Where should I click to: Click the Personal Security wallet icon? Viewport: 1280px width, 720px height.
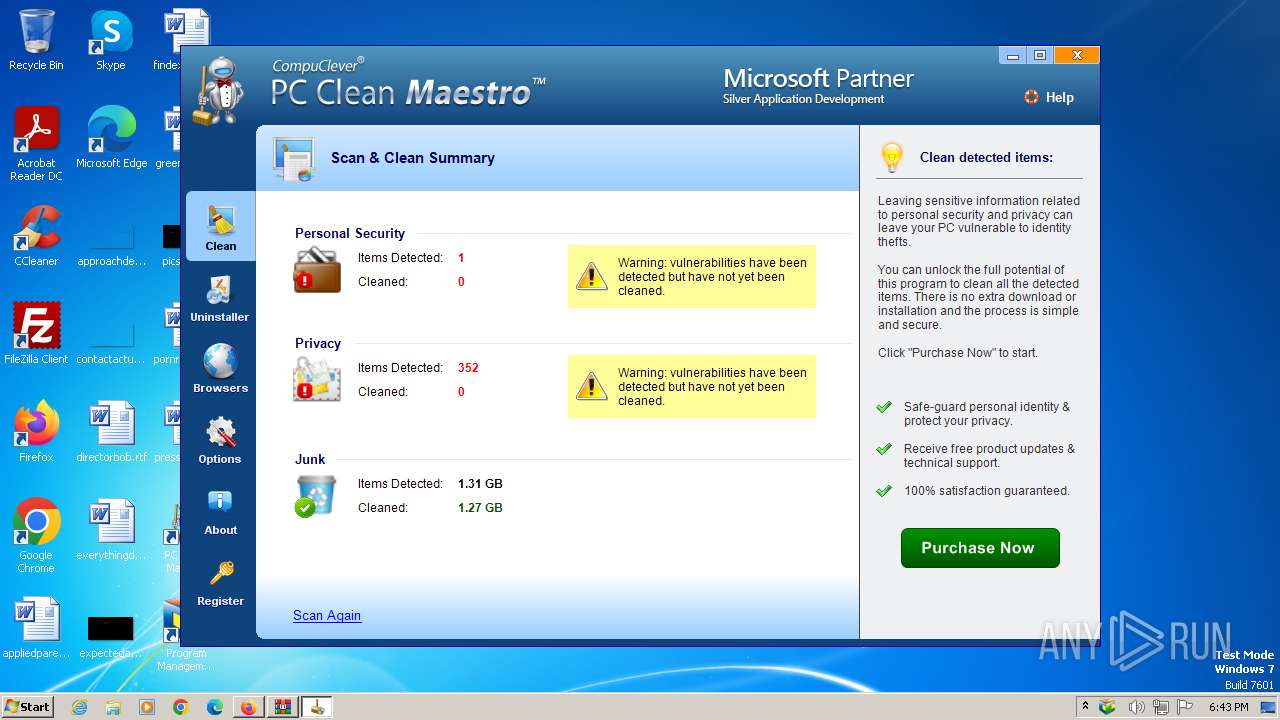click(x=317, y=269)
